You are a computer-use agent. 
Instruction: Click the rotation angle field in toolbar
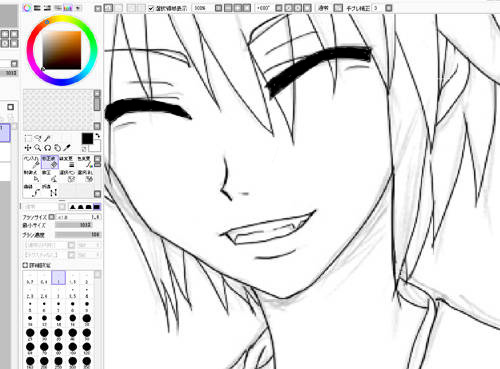264,8
